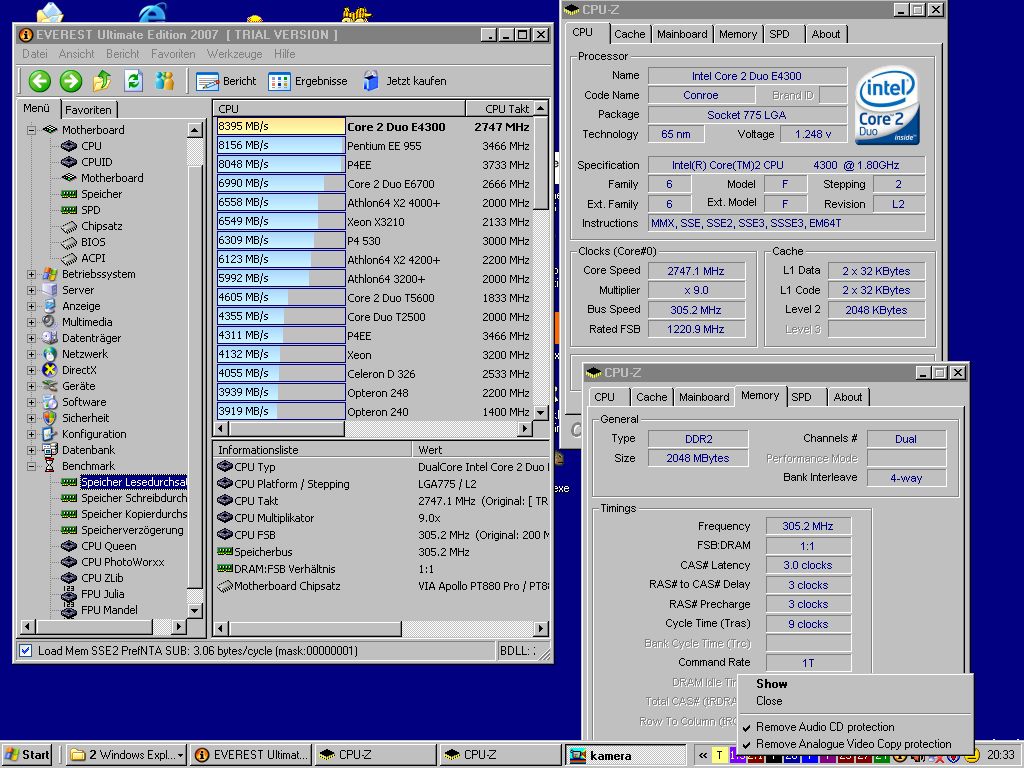Toggle the Load Mem SSE2 status checkbox
The height and width of the screenshot is (768, 1024).
point(26,651)
